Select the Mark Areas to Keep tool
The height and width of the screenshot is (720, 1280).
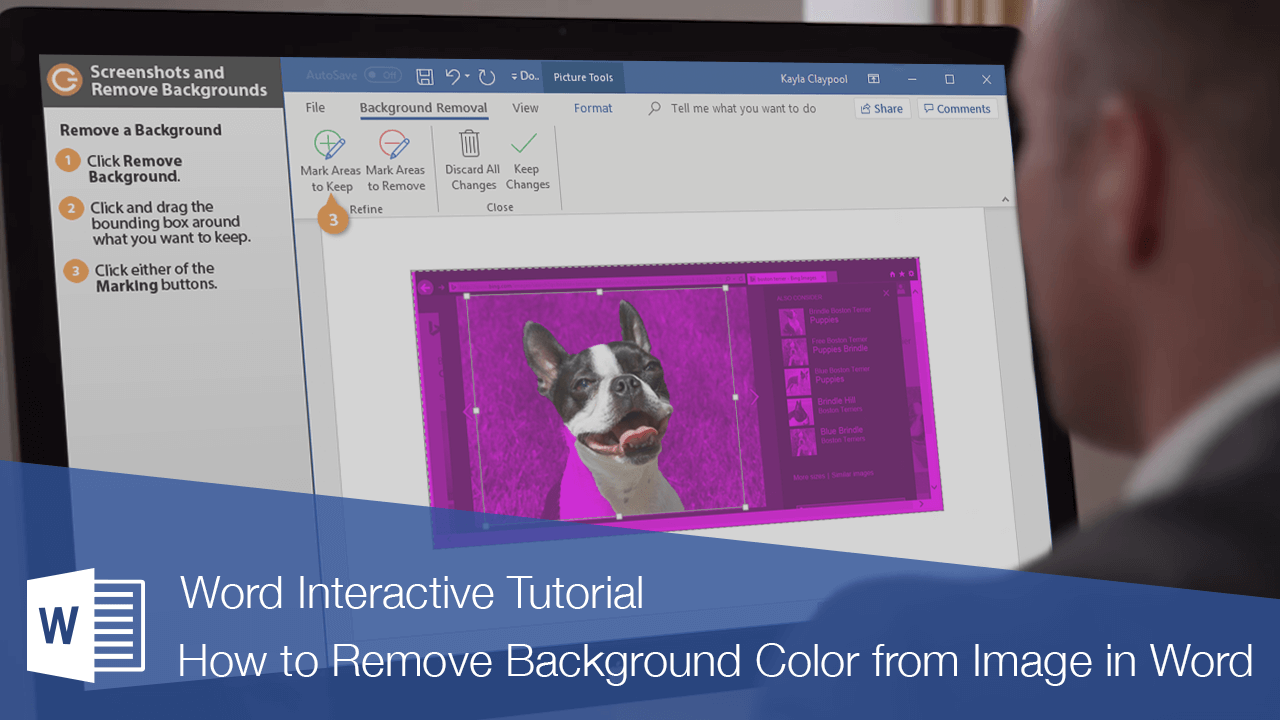pos(331,160)
